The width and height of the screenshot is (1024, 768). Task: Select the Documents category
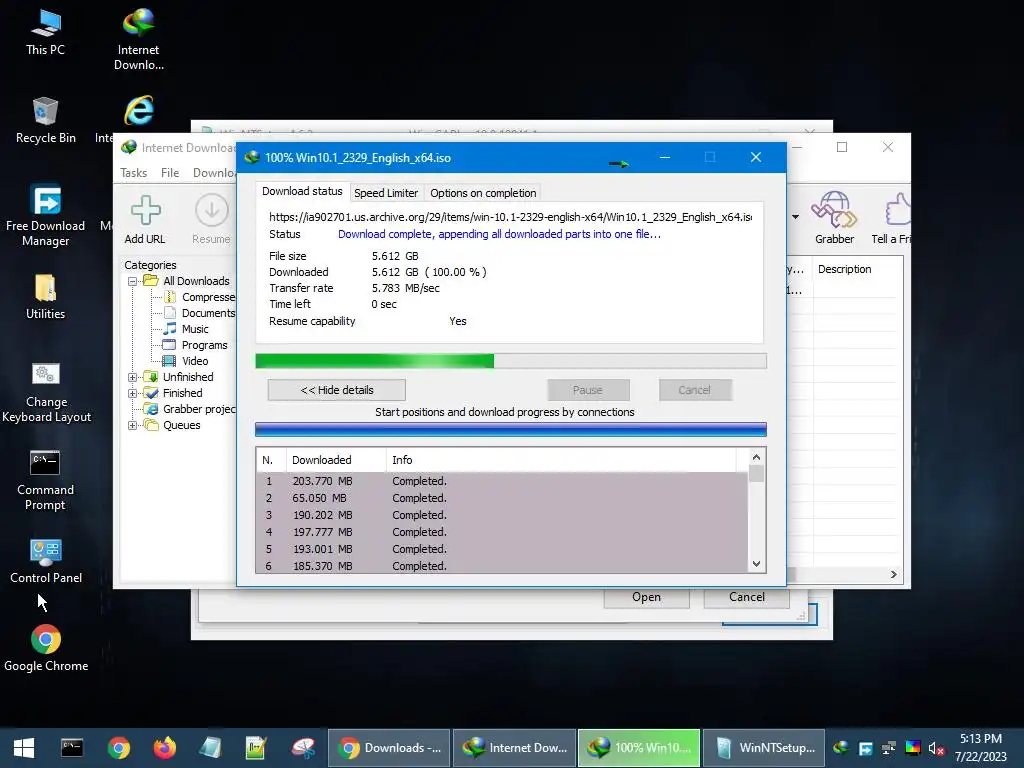[200, 313]
